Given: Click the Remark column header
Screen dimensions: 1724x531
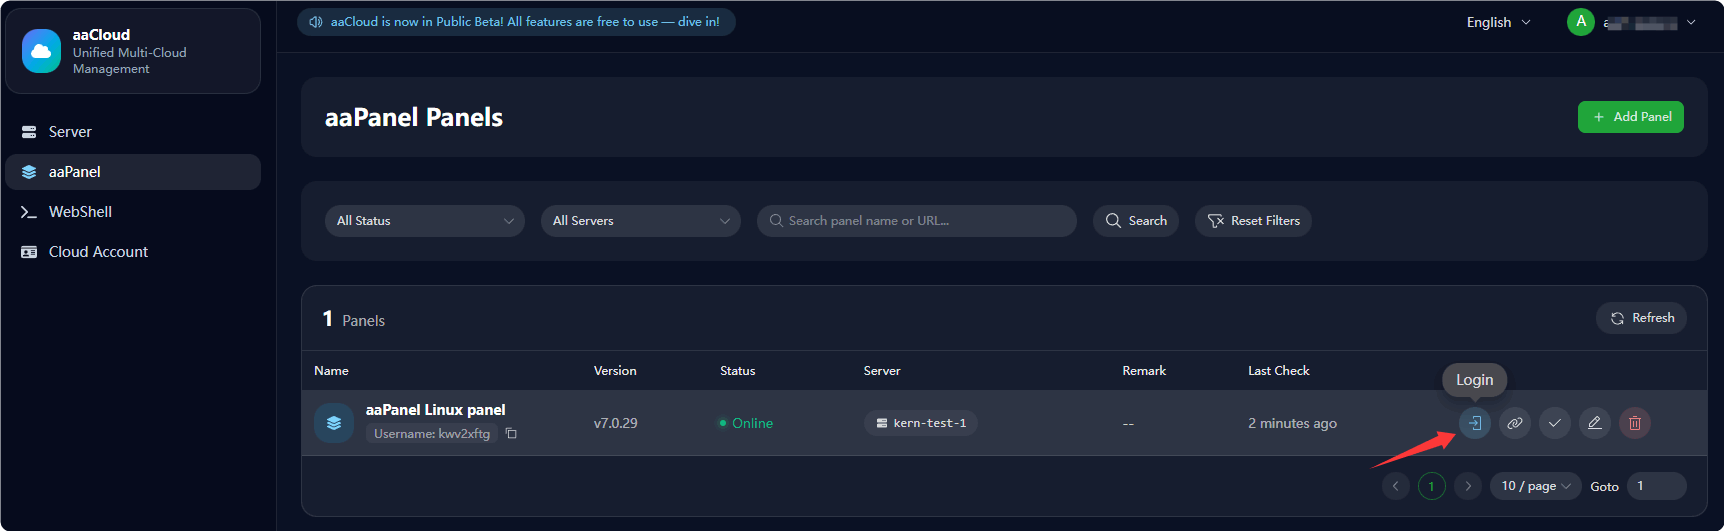Looking at the screenshot, I should point(1144,371).
